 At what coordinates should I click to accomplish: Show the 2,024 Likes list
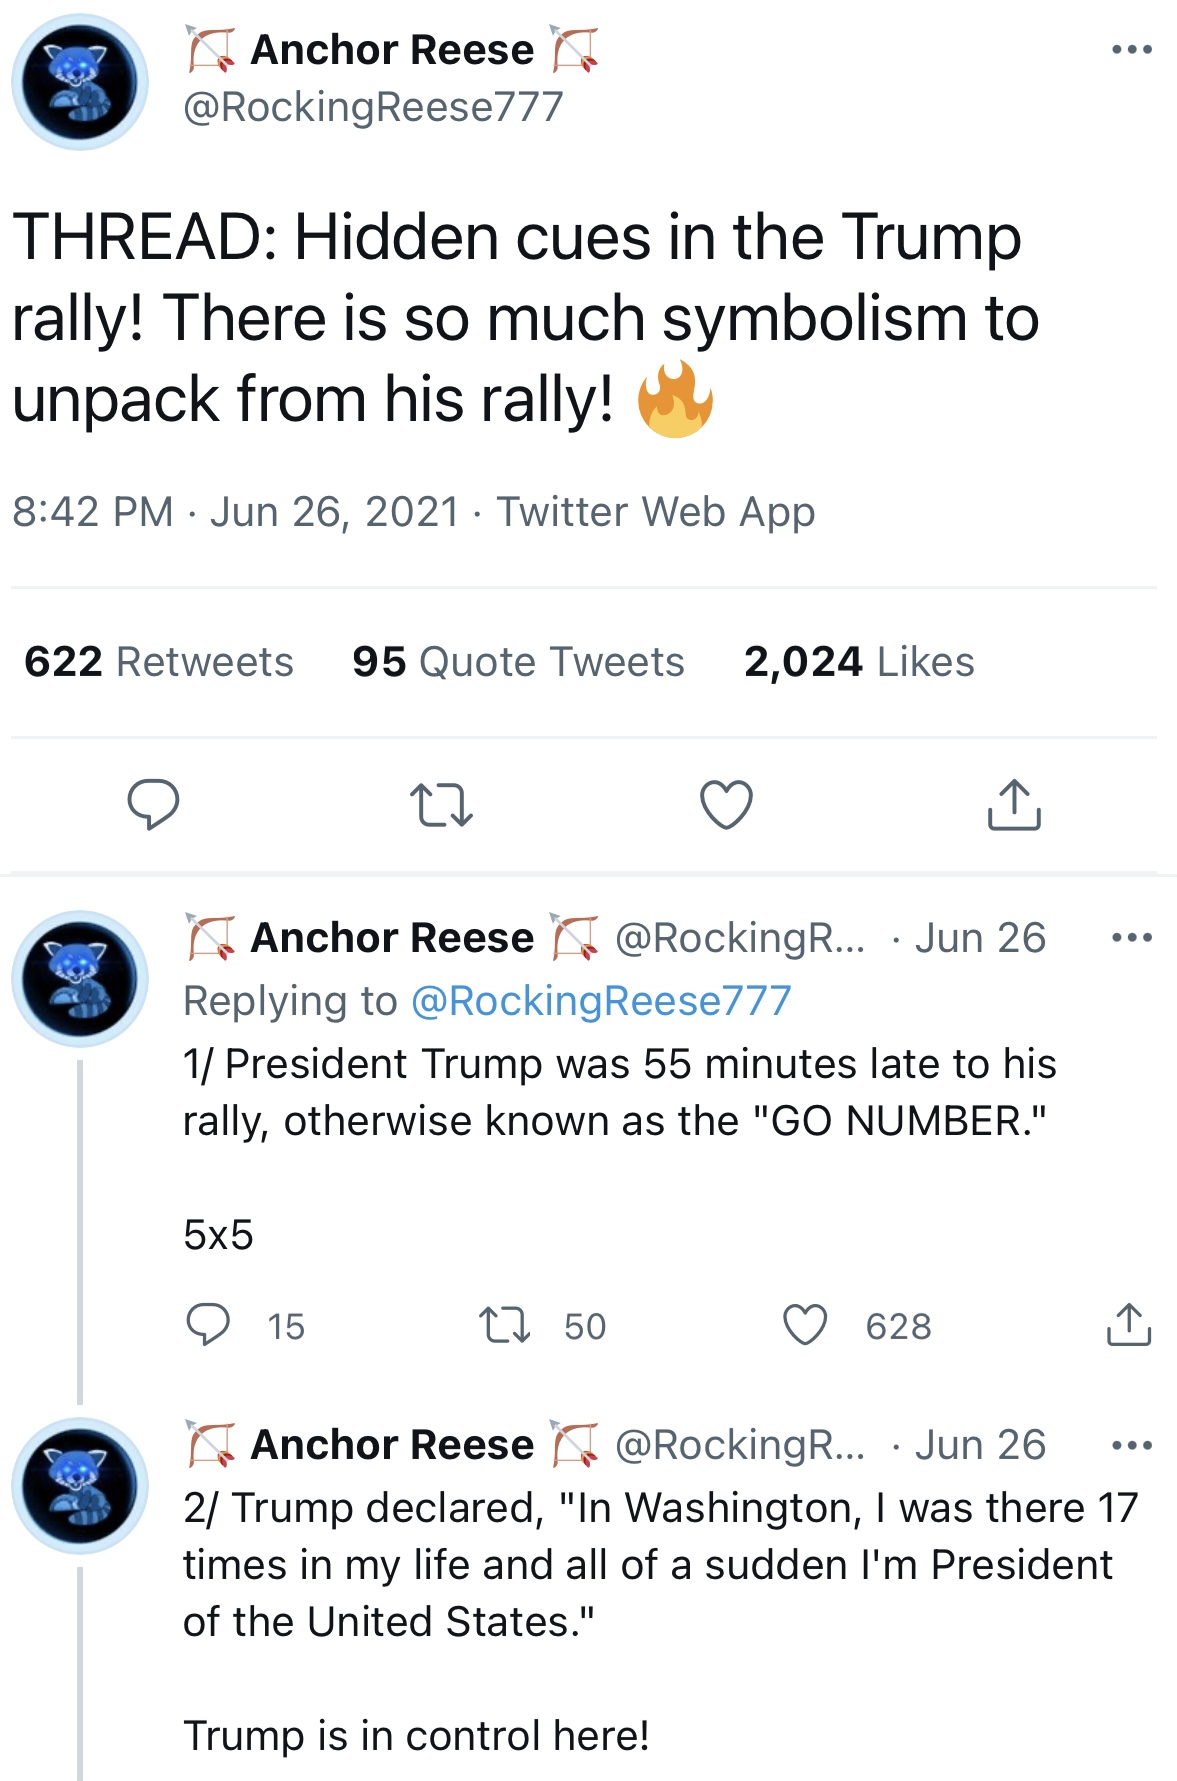(859, 662)
